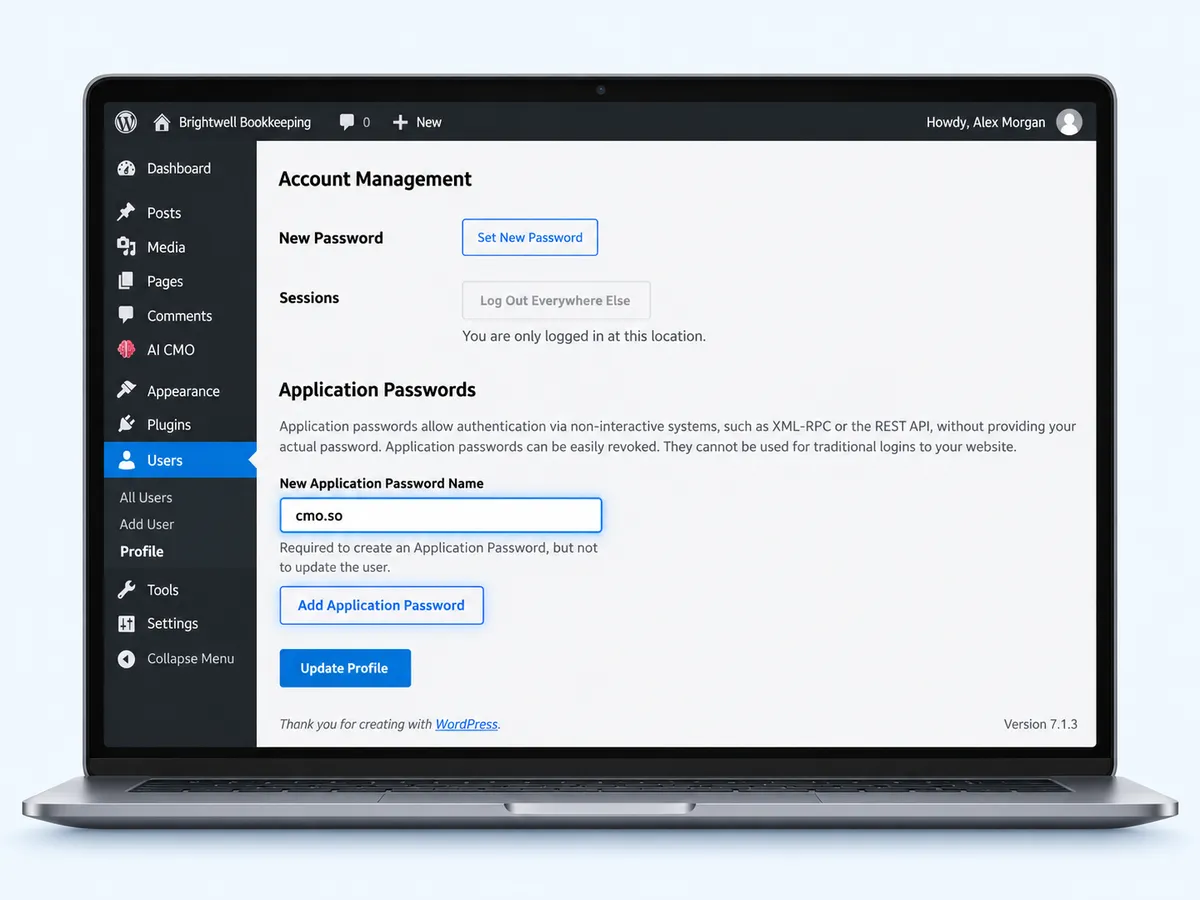Viewport: 1200px width, 900px height.
Task: Click the Sessions label
Action: point(309,297)
